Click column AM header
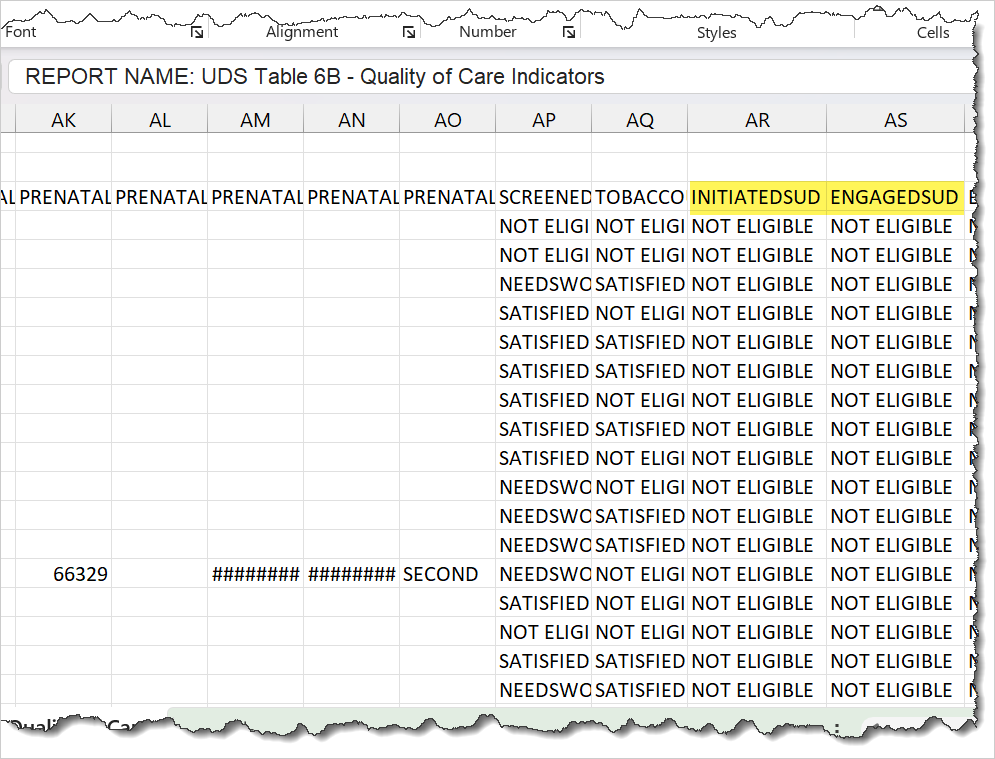Viewport: 995px width, 759px height. click(x=255, y=120)
